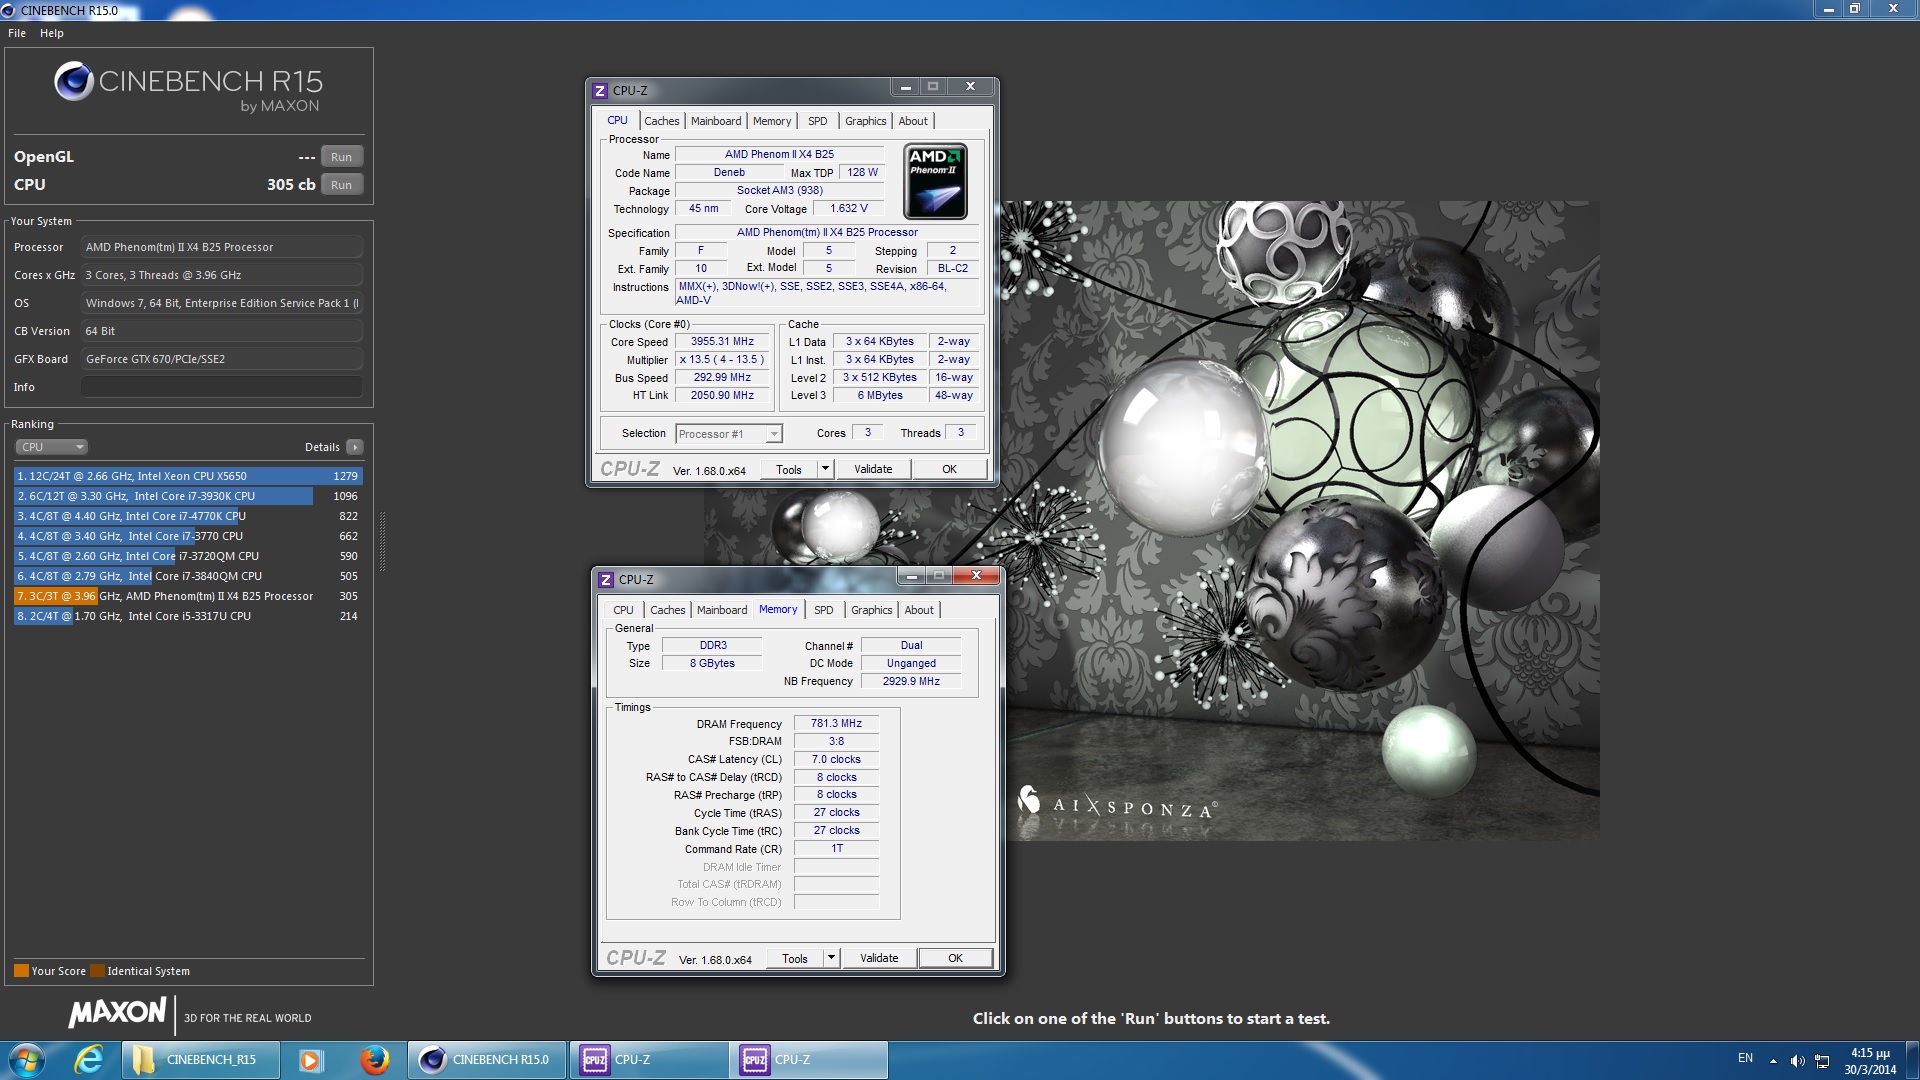Switch to first CPU-Z taskbar button

pos(648,1060)
